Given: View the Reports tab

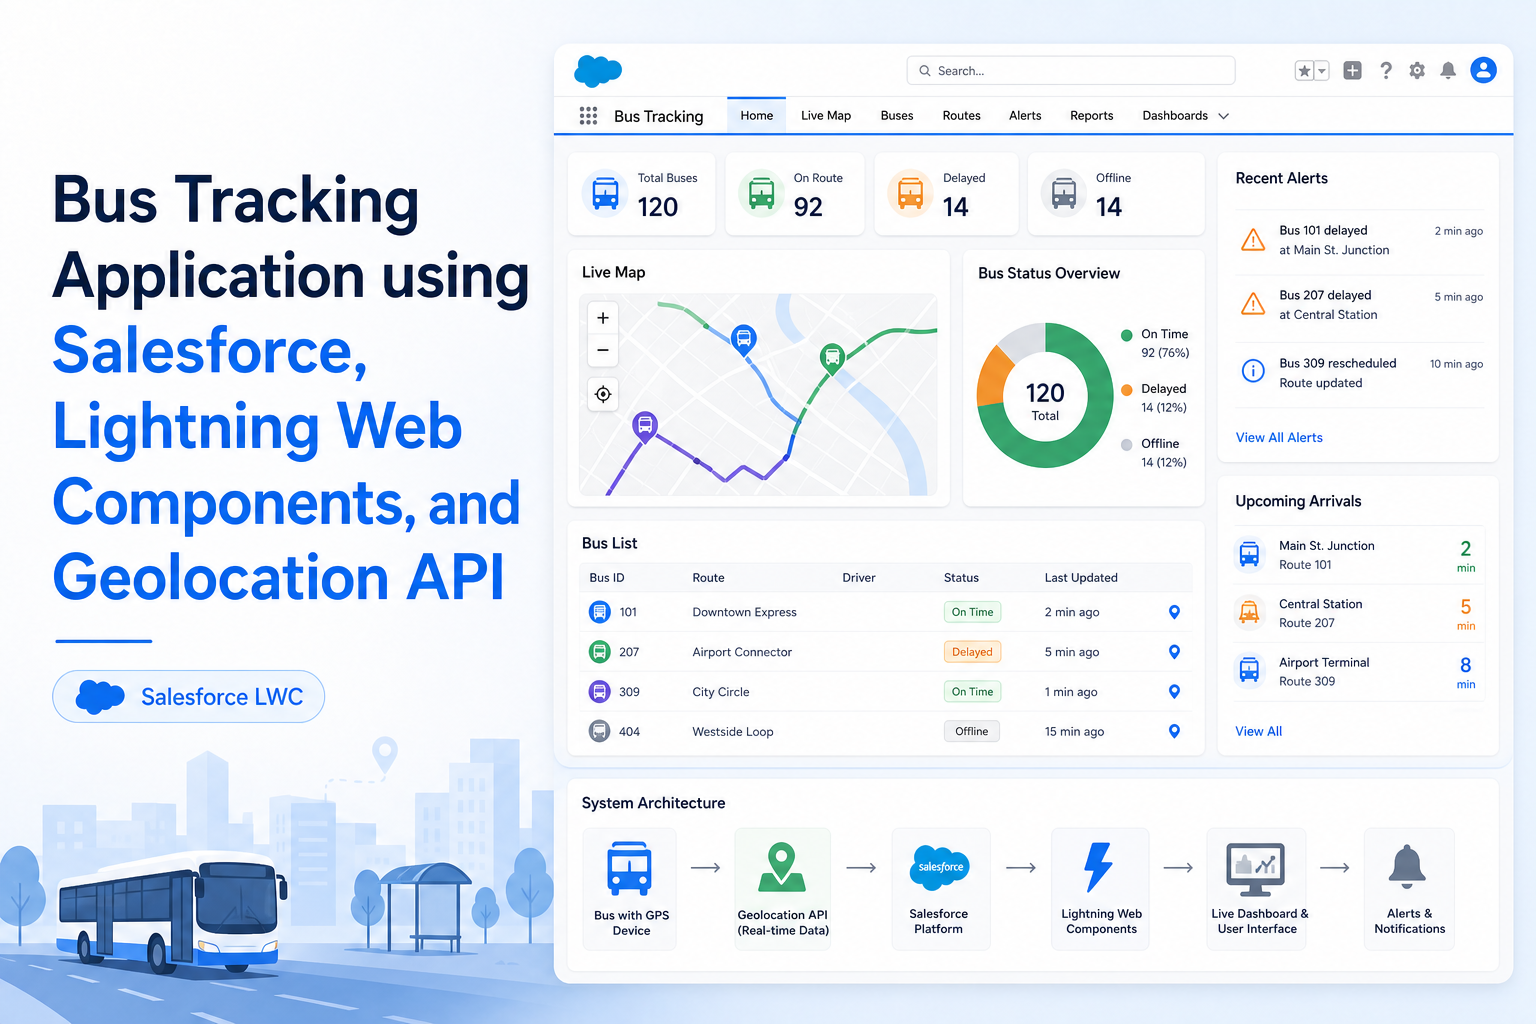Looking at the screenshot, I should [1091, 116].
